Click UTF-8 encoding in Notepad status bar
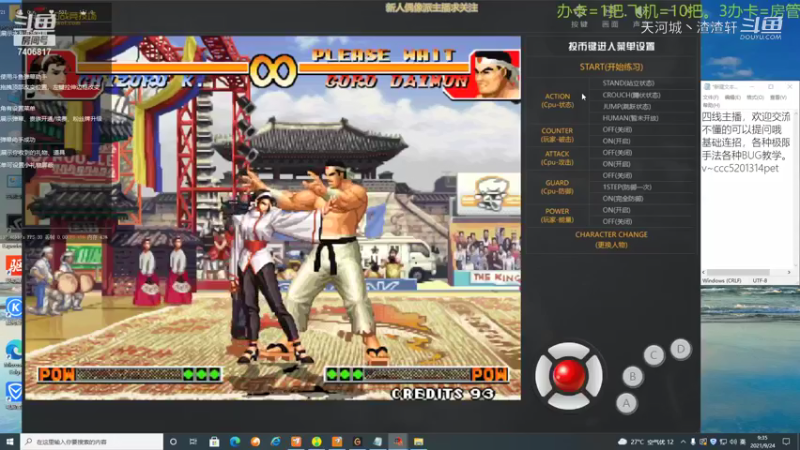800x450 pixels. pyautogui.click(x=760, y=281)
